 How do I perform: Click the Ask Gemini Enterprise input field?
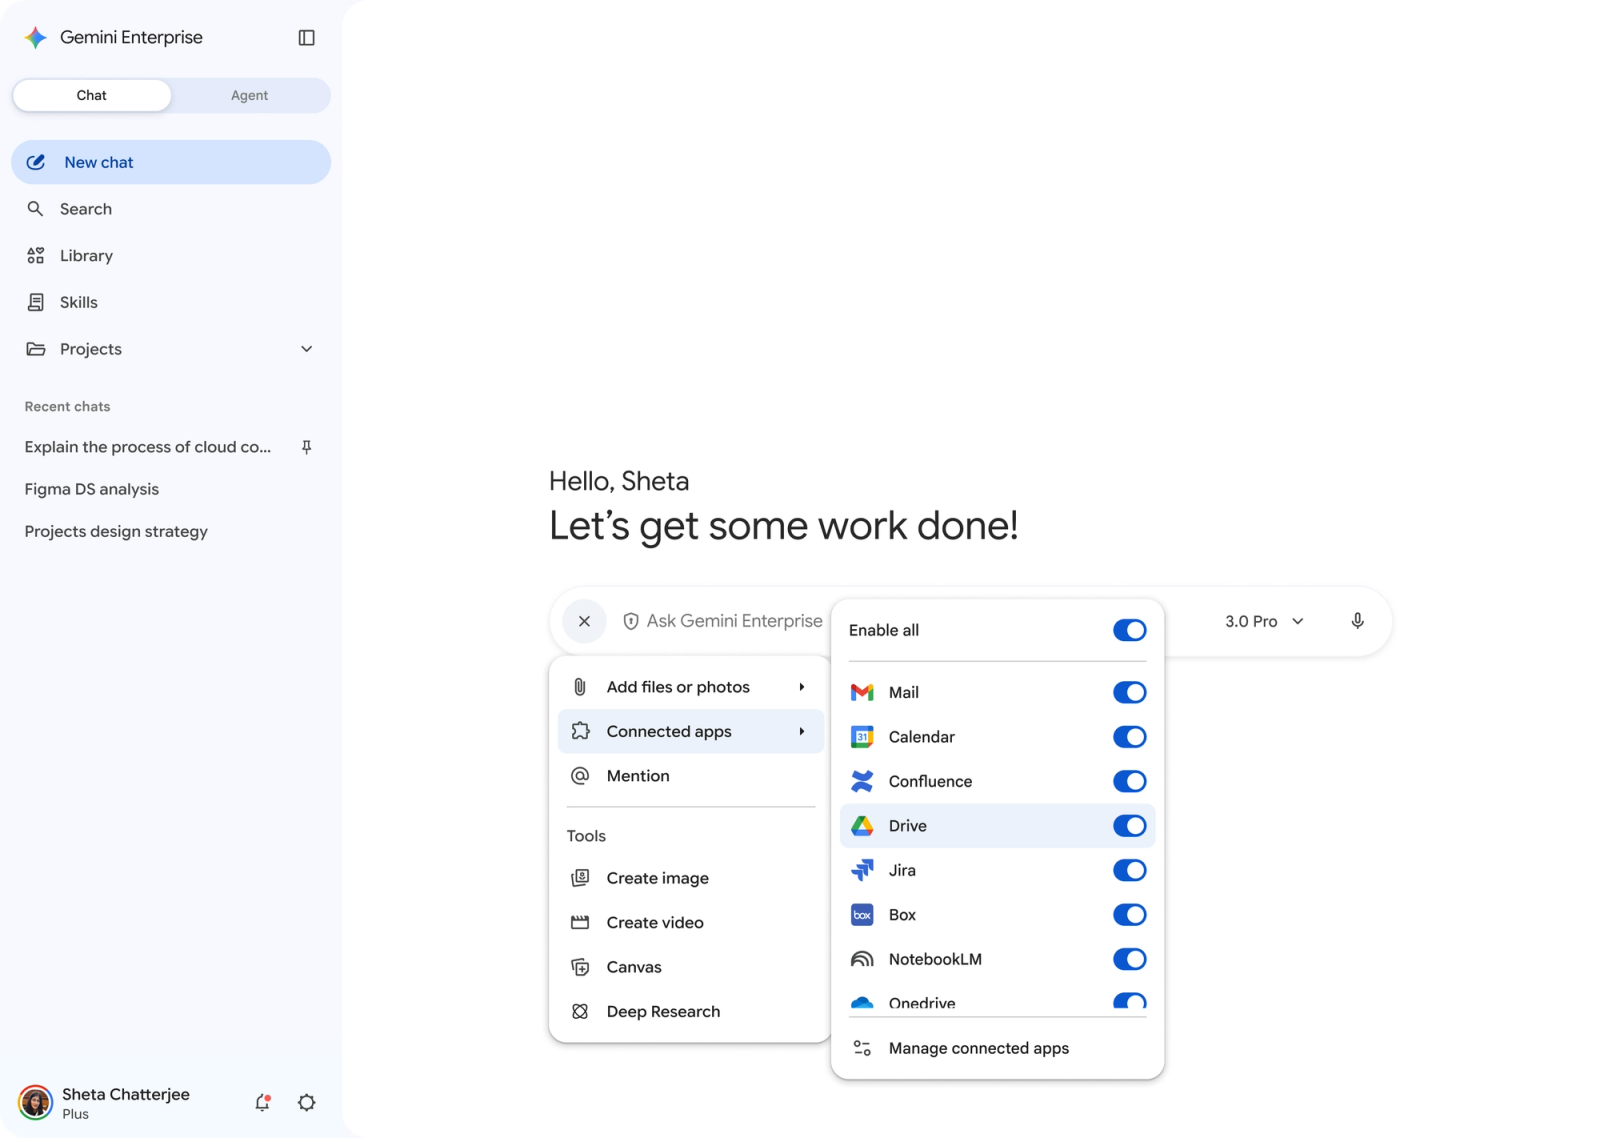pos(734,621)
